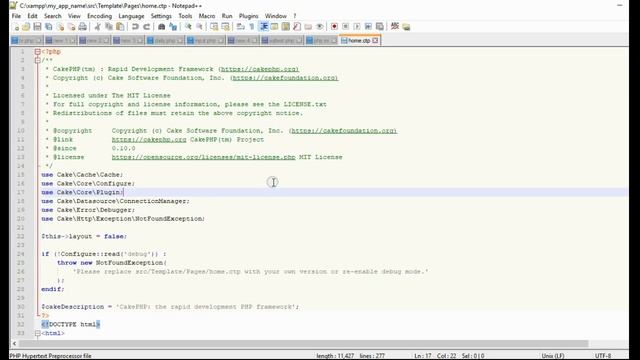640x360 pixels.
Task: Click the spell-check plugin icon in toolbar
Action: point(395,27)
